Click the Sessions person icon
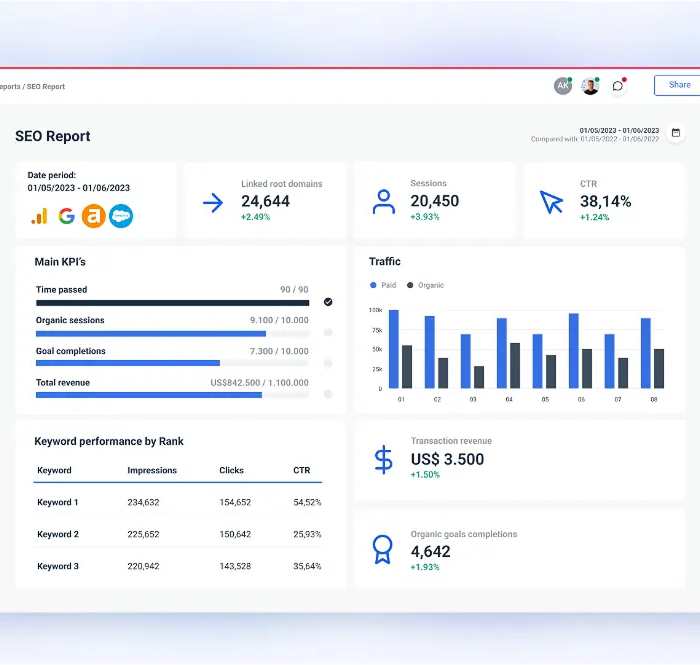700x665 pixels. [383, 202]
